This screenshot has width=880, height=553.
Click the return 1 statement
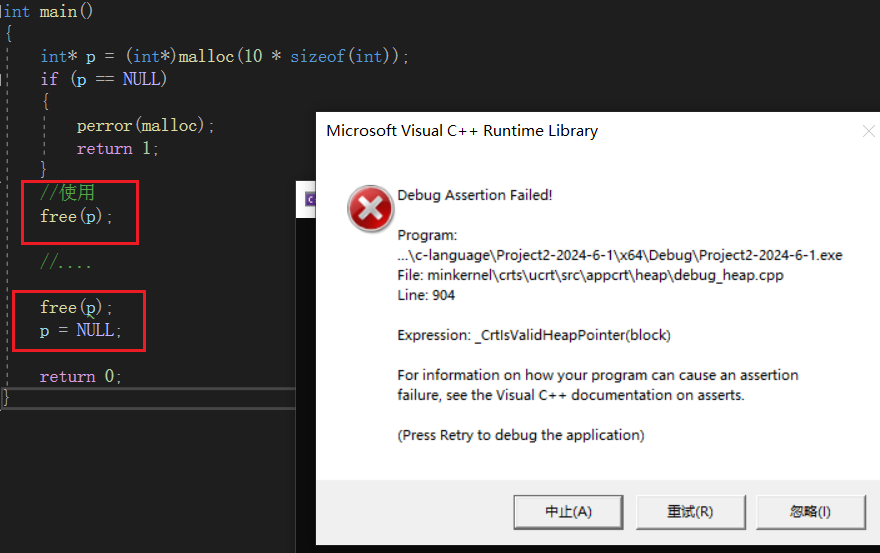(x=118, y=149)
